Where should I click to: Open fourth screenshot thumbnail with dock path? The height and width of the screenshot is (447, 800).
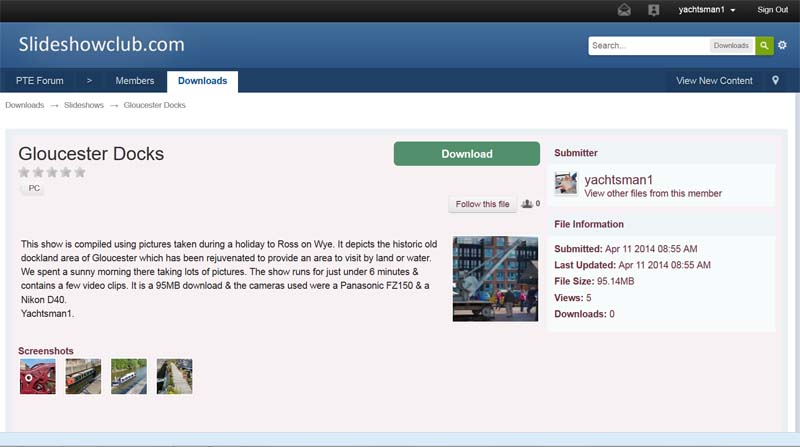click(174, 377)
